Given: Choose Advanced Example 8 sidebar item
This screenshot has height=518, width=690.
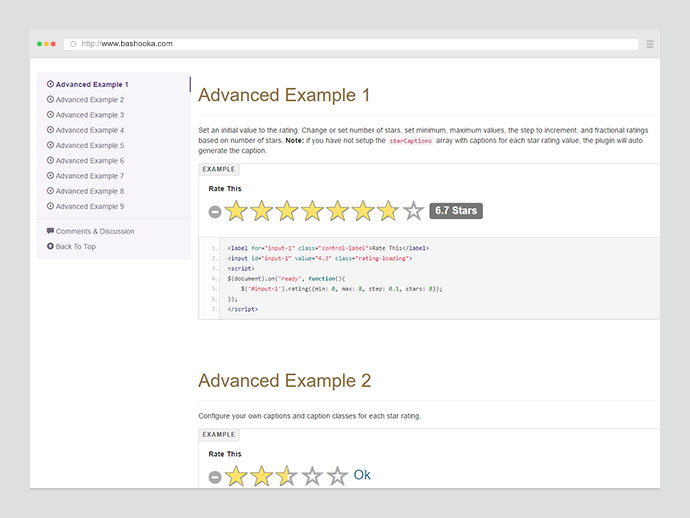Looking at the screenshot, I should pos(85,191).
